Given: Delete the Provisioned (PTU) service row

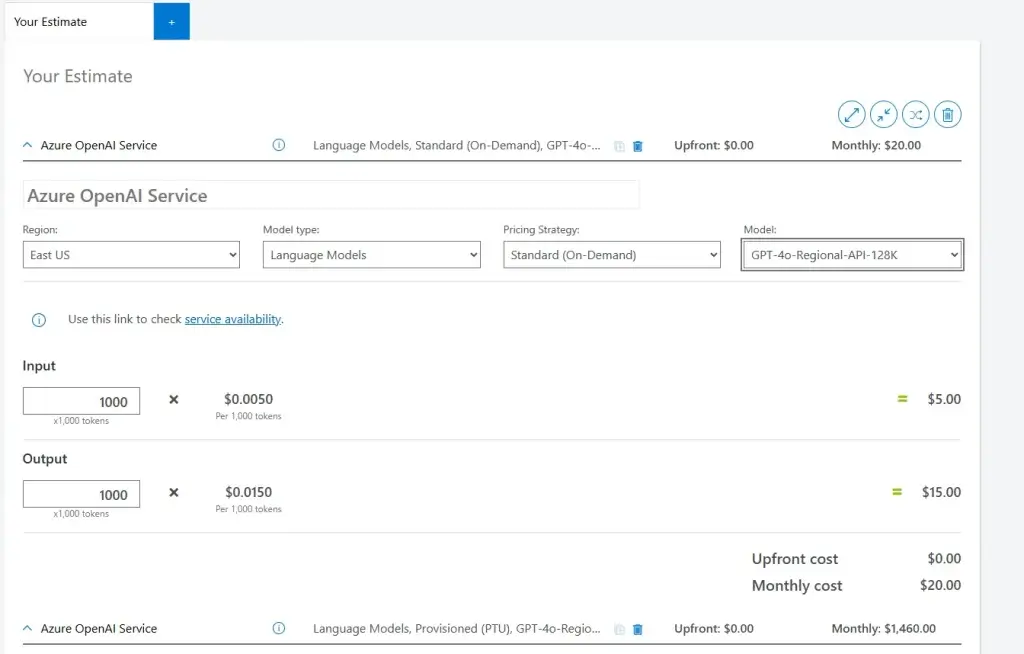Looking at the screenshot, I should [x=638, y=629].
